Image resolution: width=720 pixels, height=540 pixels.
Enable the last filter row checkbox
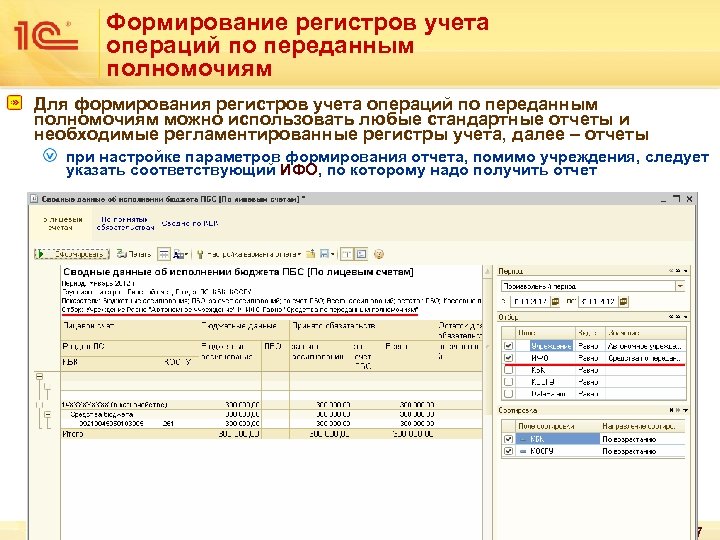point(508,394)
